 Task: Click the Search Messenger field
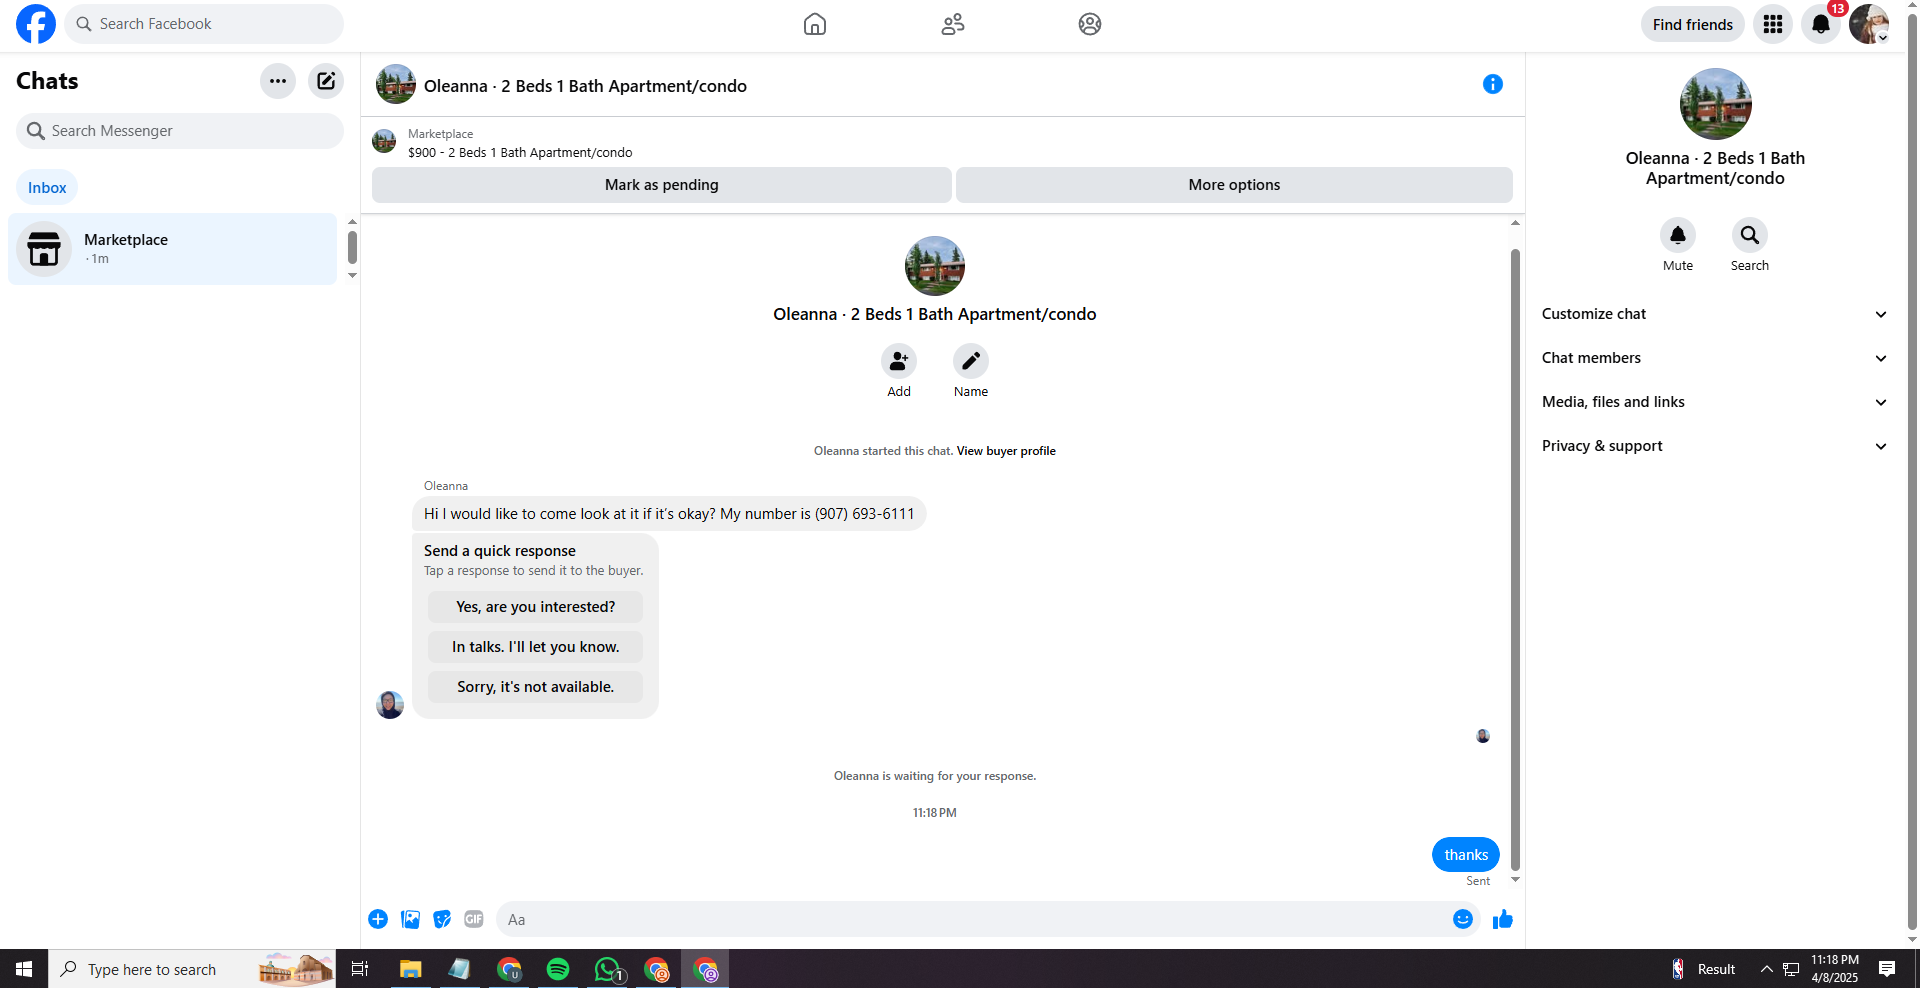click(x=180, y=131)
